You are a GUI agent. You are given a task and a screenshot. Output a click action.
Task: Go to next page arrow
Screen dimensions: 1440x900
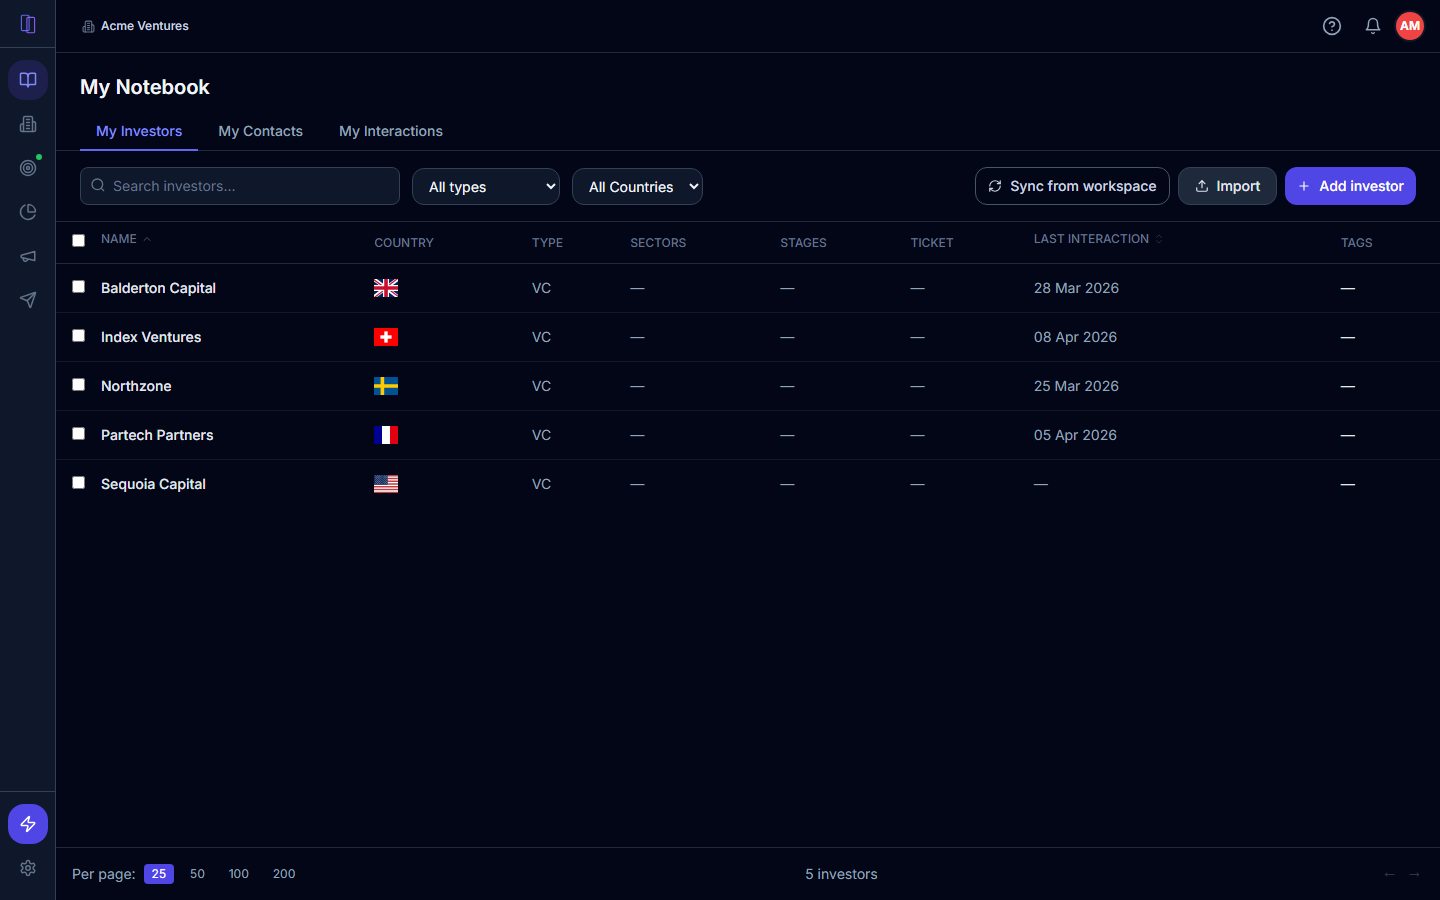(x=1414, y=874)
